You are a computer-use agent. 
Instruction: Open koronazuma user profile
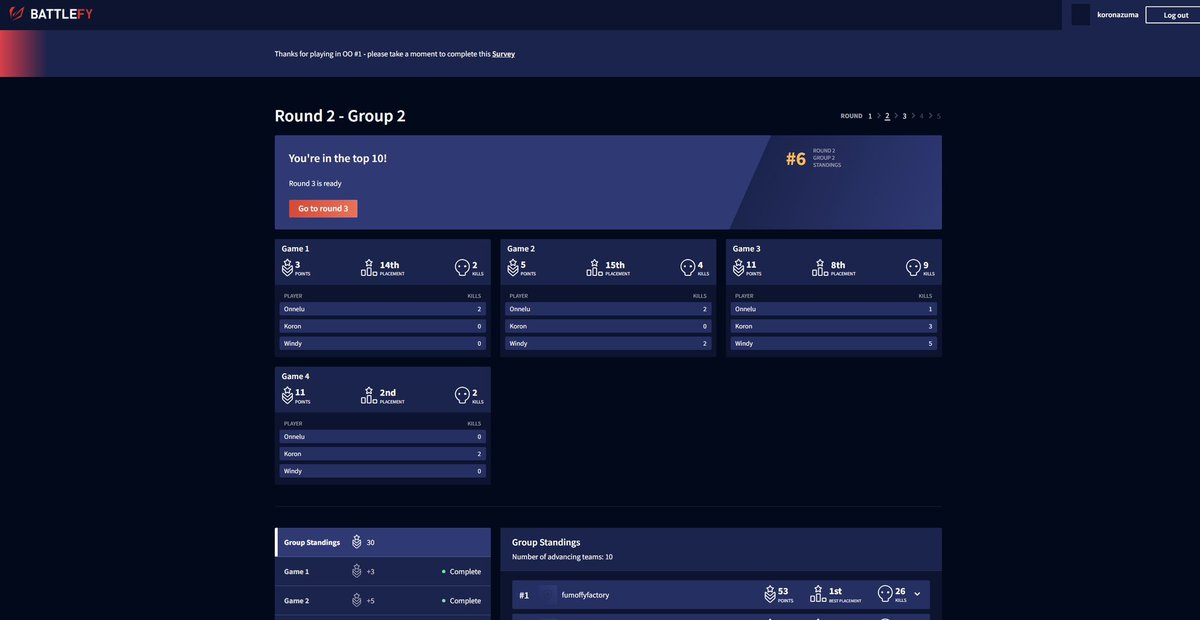pyautogui.click(x=1117, y=15)
